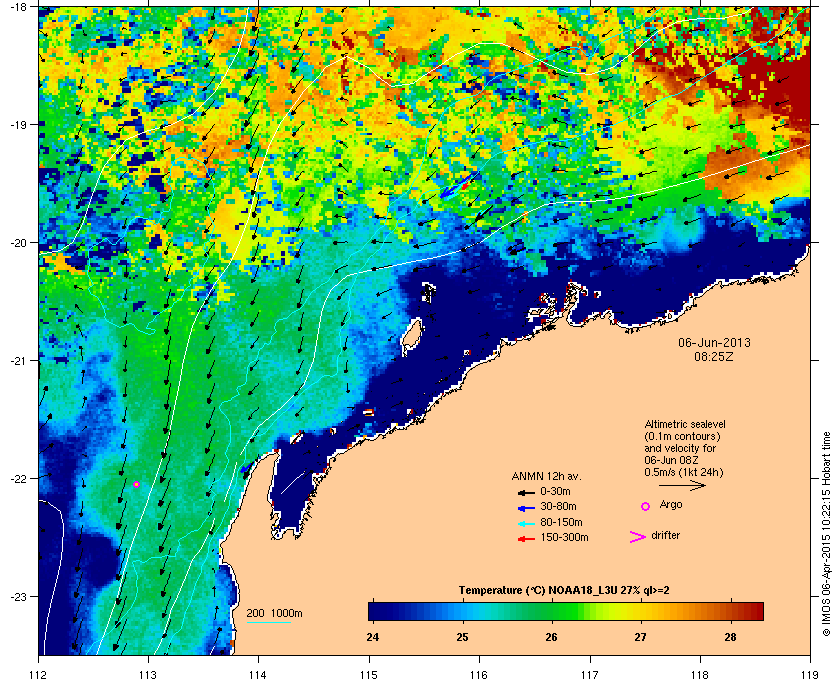Click the time label 08:25Z

[x=714, y=356]
